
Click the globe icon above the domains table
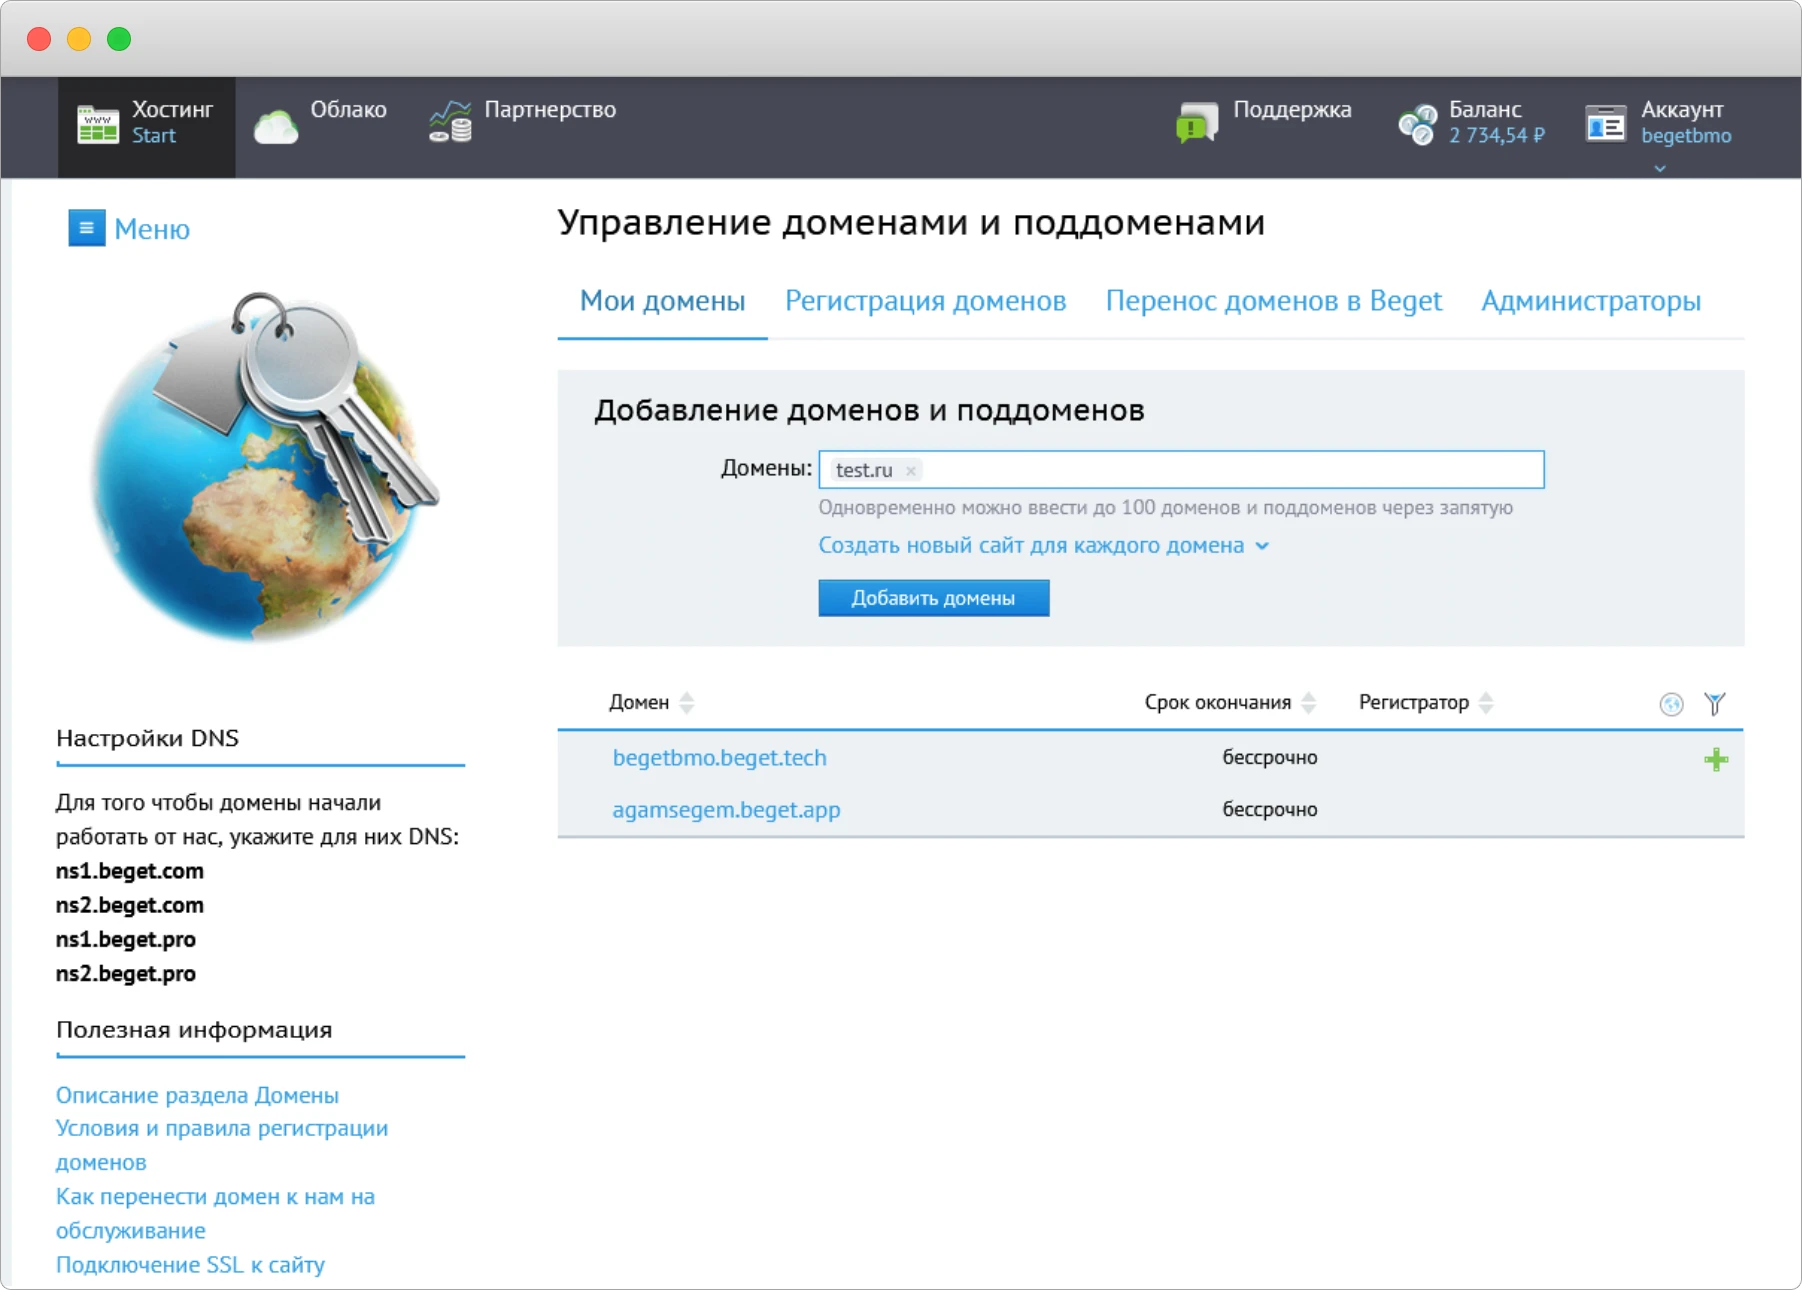click(1674, 703)
